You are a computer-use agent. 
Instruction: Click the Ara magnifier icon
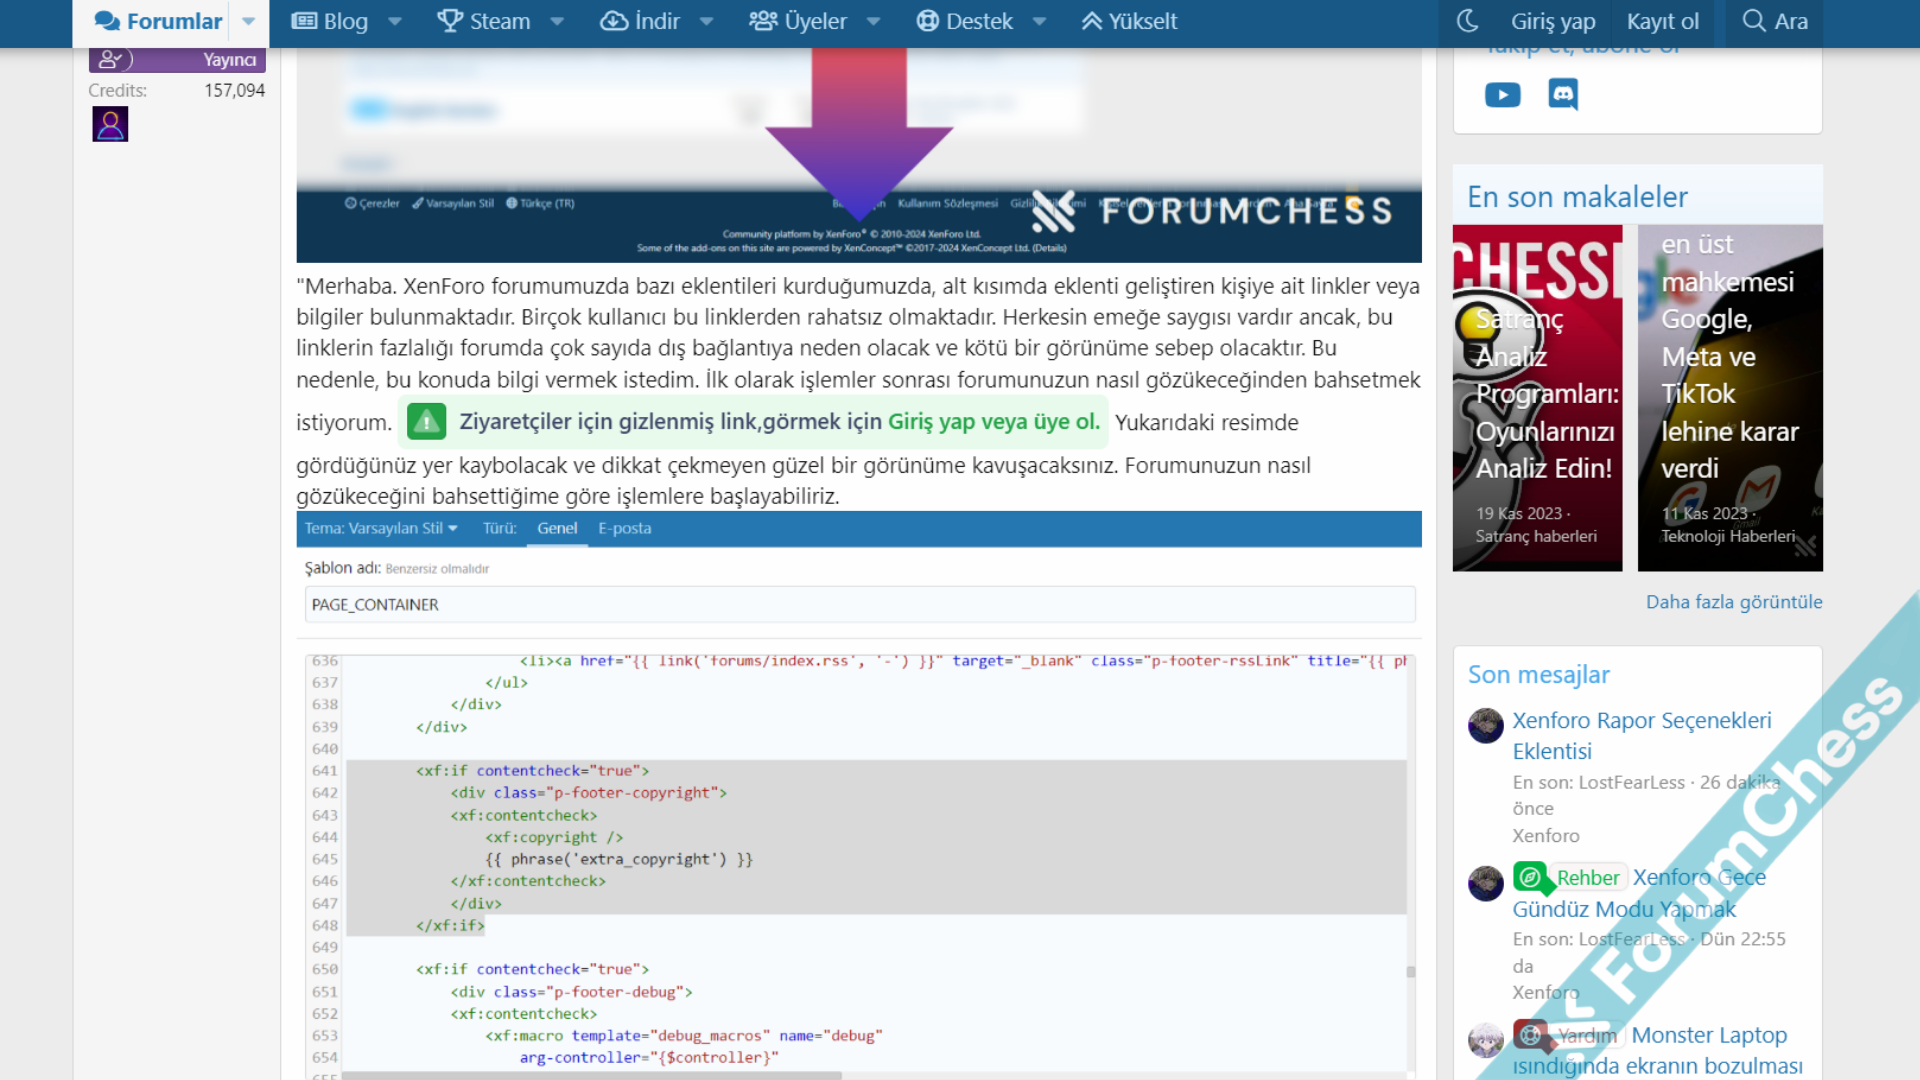click(1754, 21)
